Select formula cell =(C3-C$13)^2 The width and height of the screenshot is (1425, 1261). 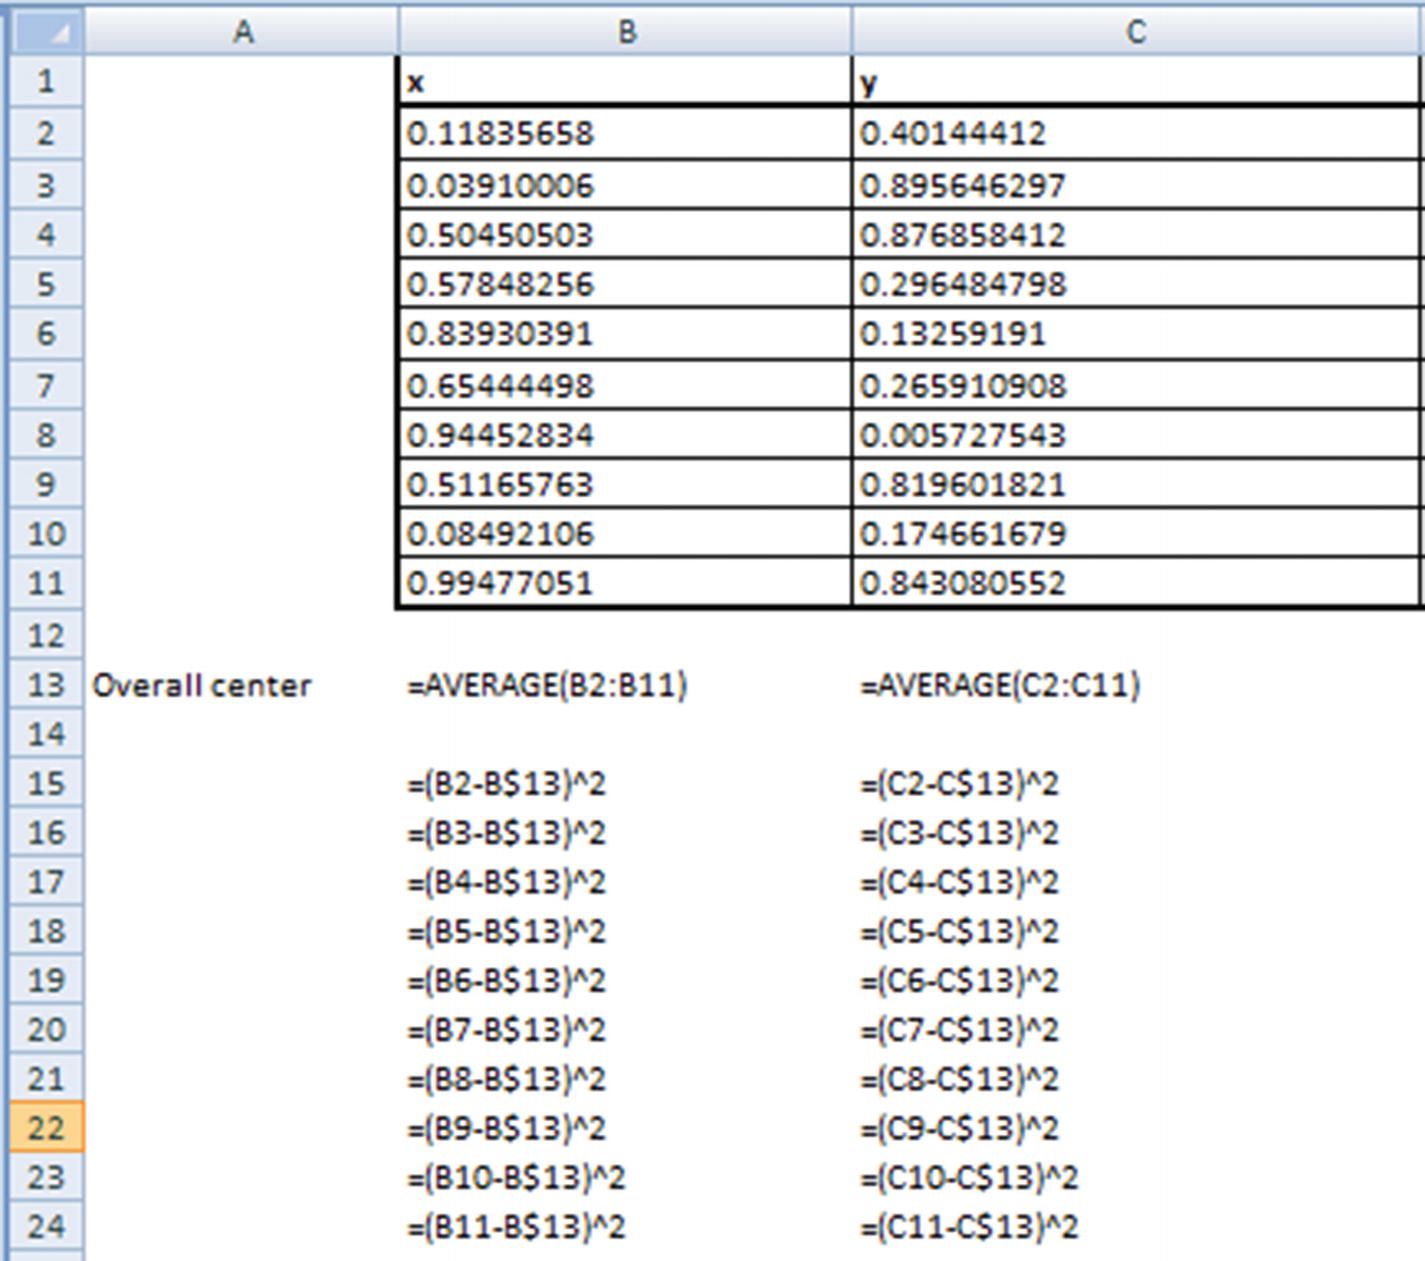click(x=1137, y=832)
